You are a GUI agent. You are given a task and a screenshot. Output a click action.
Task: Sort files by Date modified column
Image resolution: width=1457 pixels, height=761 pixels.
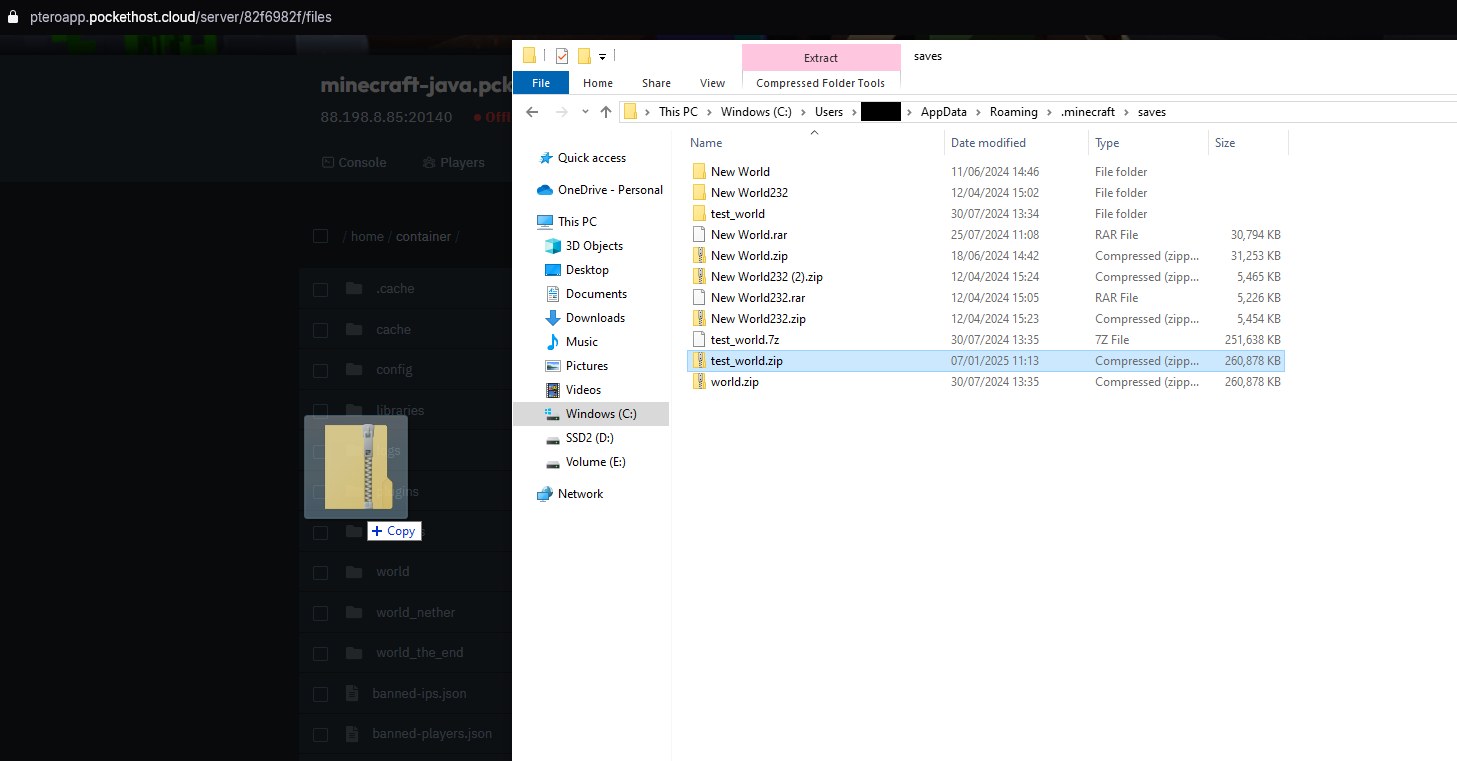click(988, 143)
